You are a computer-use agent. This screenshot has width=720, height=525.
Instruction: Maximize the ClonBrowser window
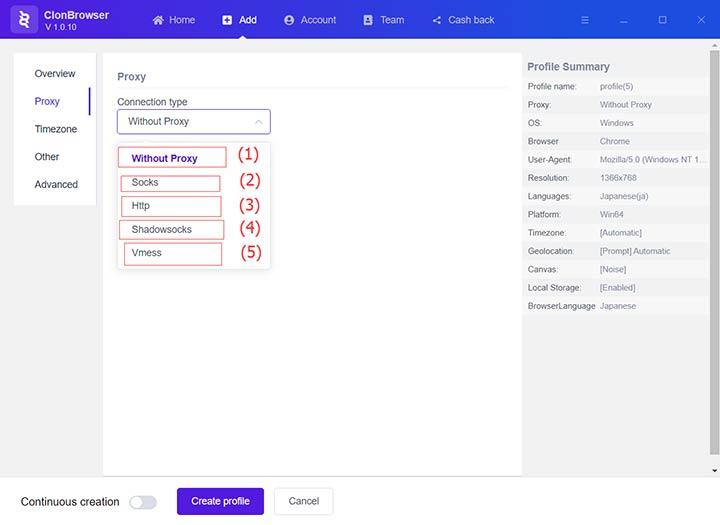(662, 20)
